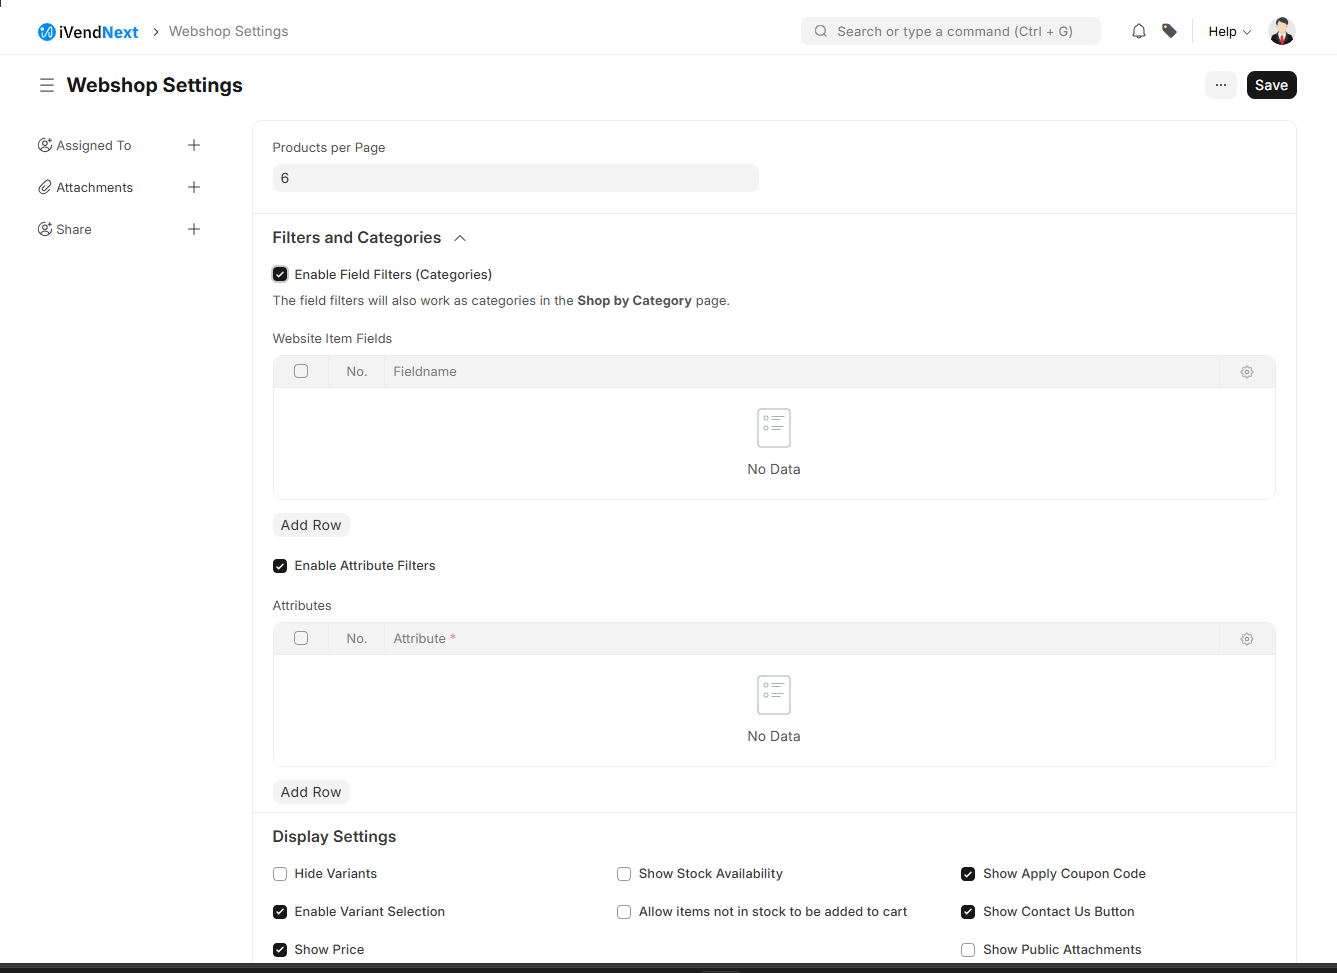Check Allow items not in stock option
This screenshot has height=973, width=1337.
(624, 911)
